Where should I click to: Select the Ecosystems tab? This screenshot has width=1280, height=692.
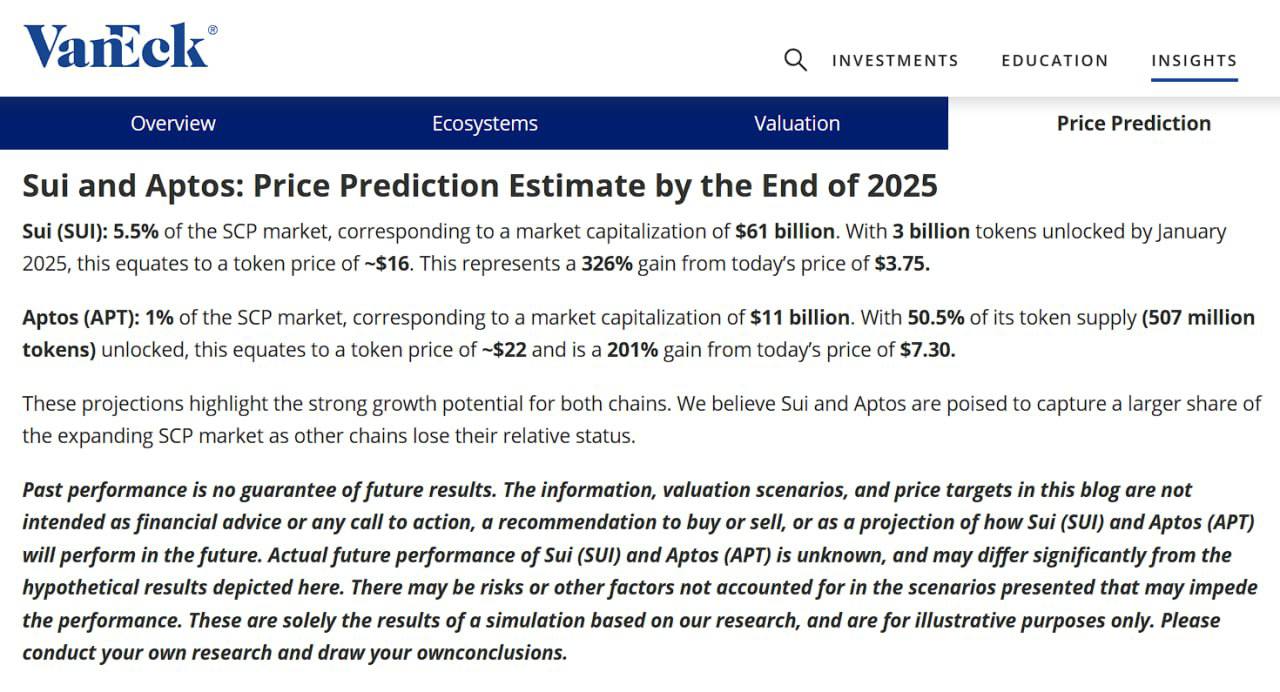coord(485,123)
